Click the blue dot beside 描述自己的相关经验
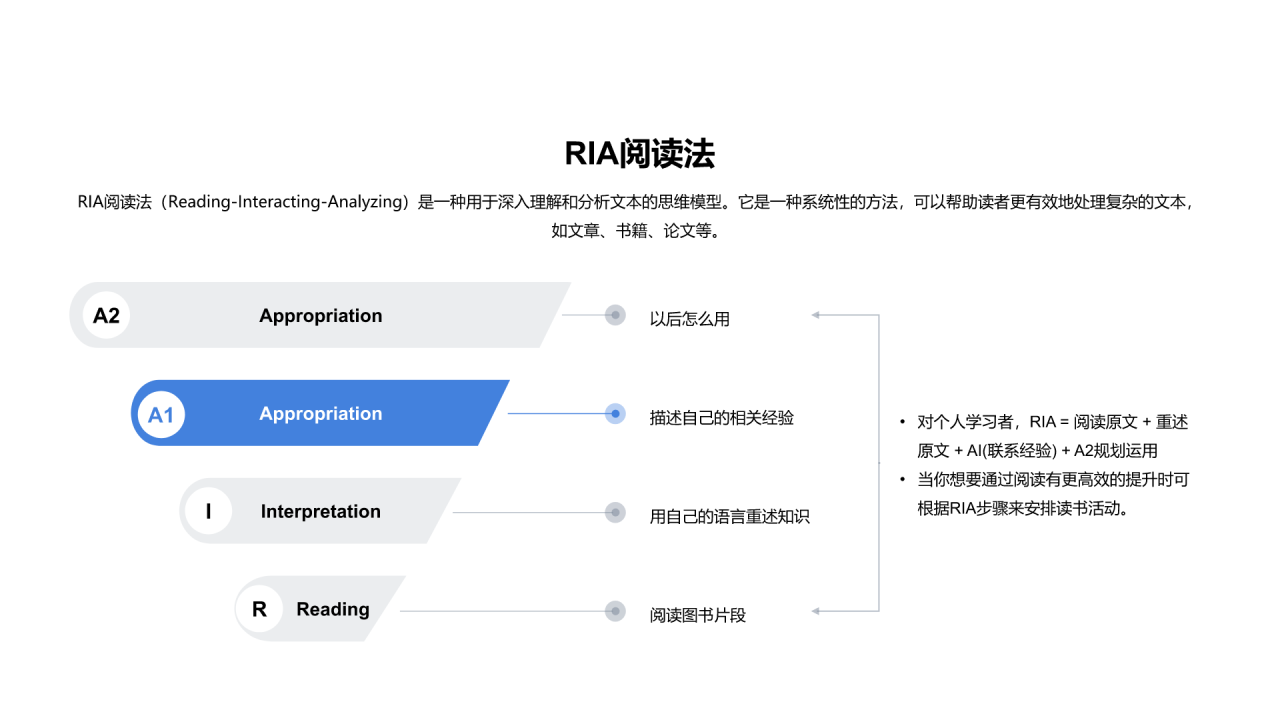The image size is (1280, 720). (x=615, y=414)
